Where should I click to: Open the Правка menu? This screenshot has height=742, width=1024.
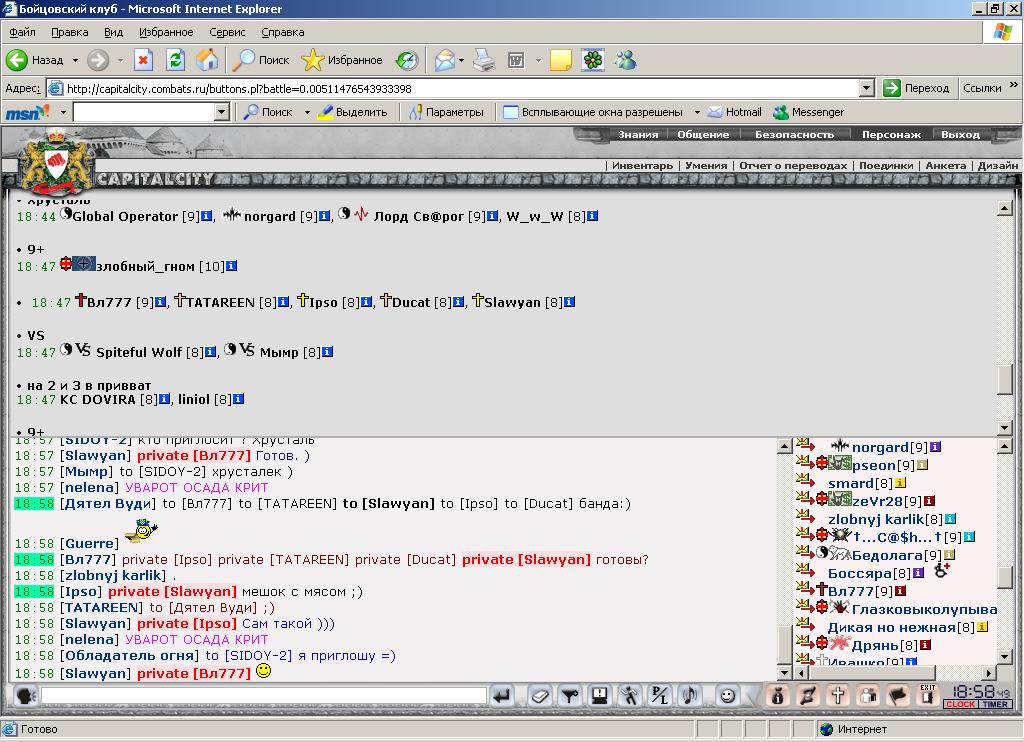click(69, 32)
